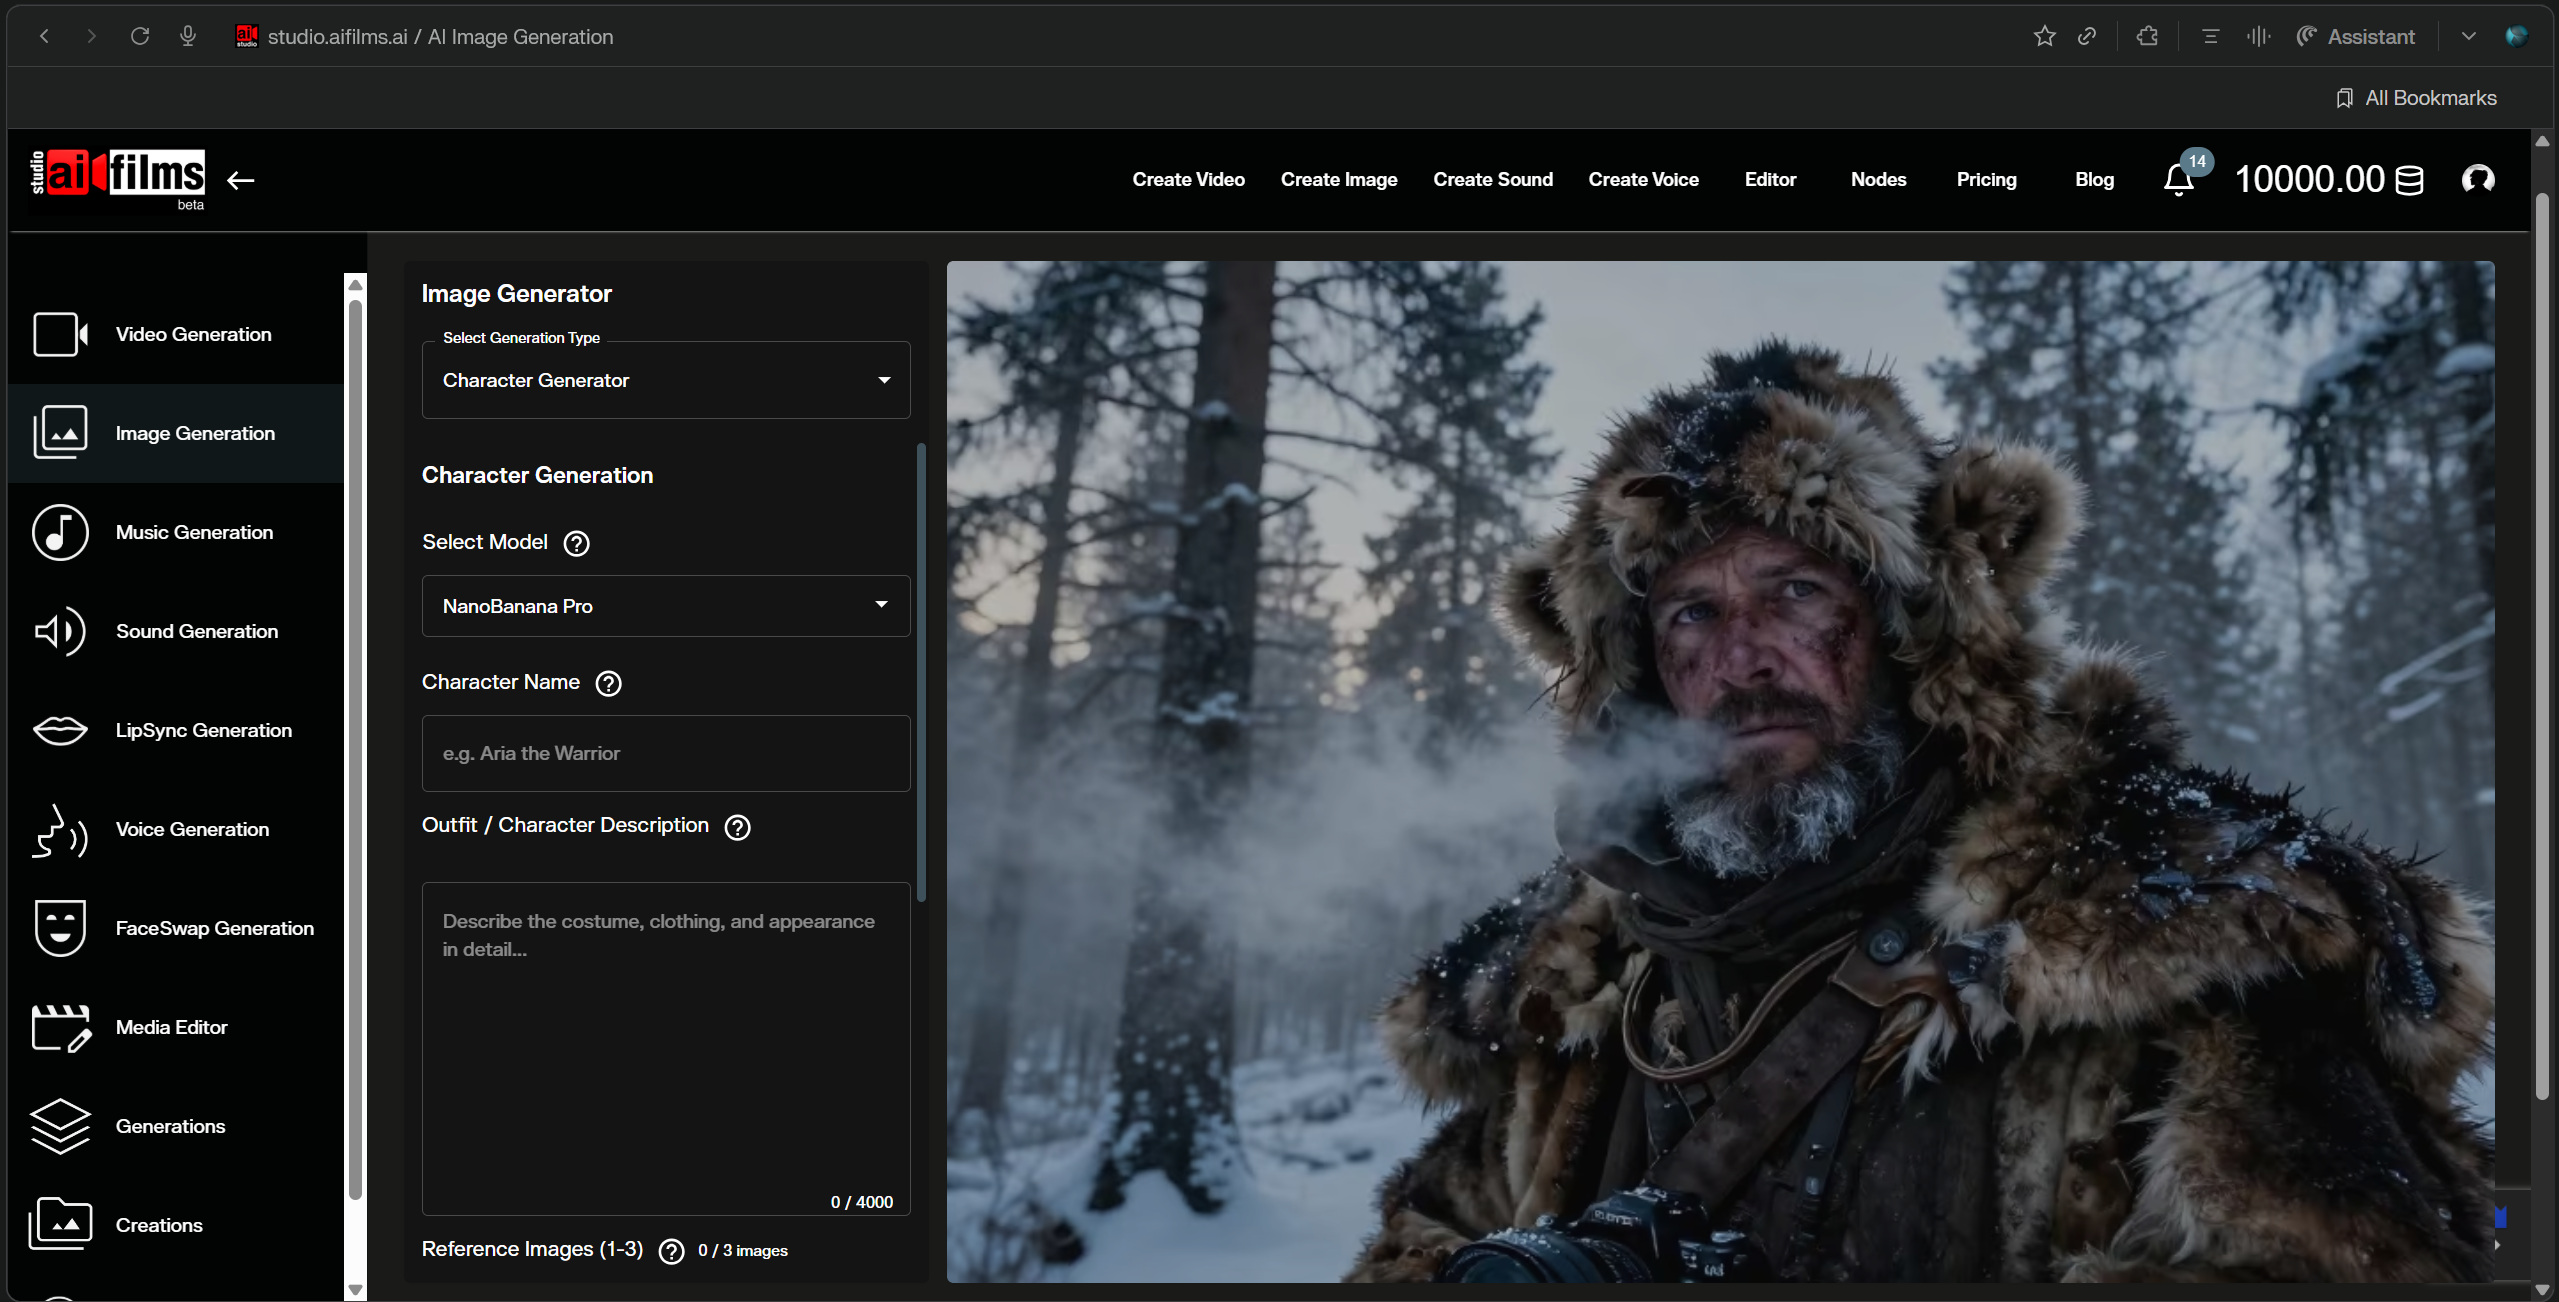The width and height of the screenshot is (2559, 1302).
Task: Click the Character Name input field
Action: 664,753
